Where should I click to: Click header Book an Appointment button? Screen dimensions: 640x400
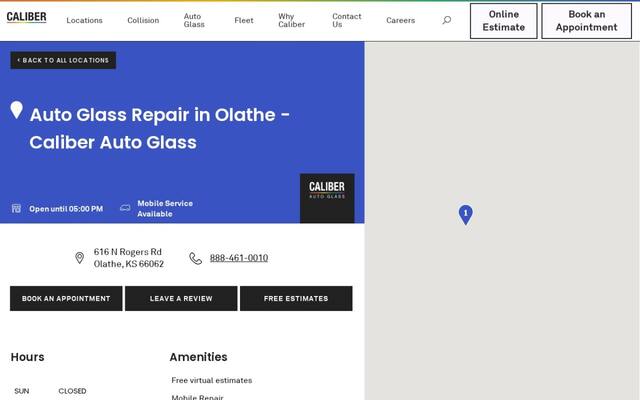click(587, 21)
